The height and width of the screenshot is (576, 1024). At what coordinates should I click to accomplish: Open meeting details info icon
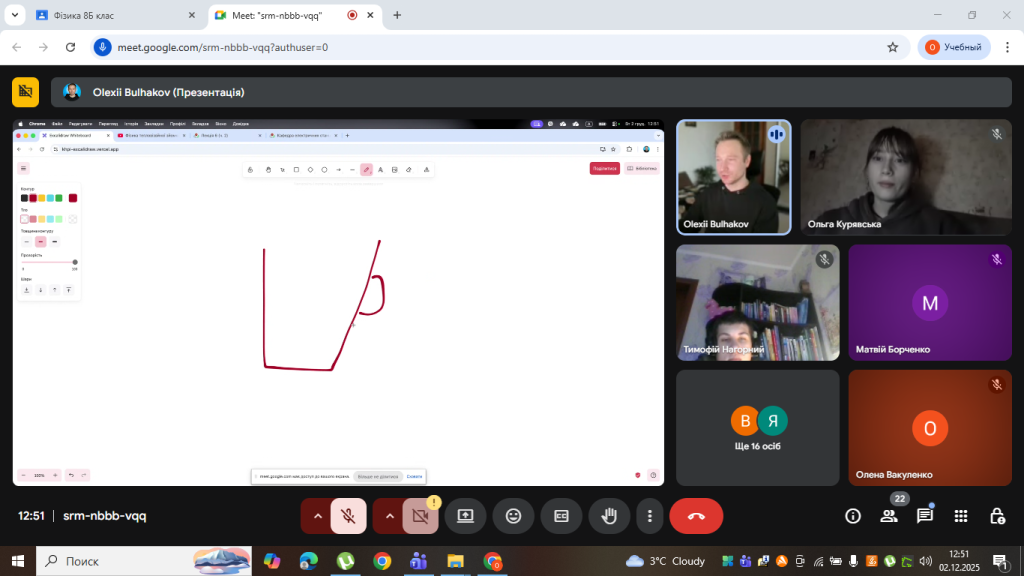coord(852,516)
